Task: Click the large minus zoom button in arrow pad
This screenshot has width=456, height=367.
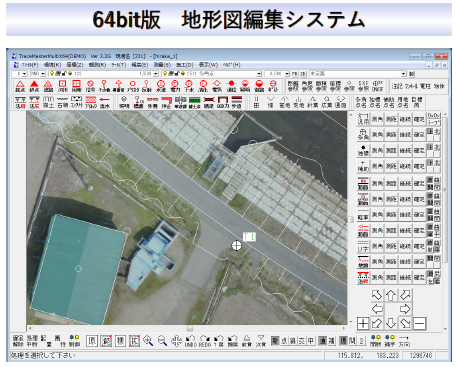Action: (x=420, y=323)
